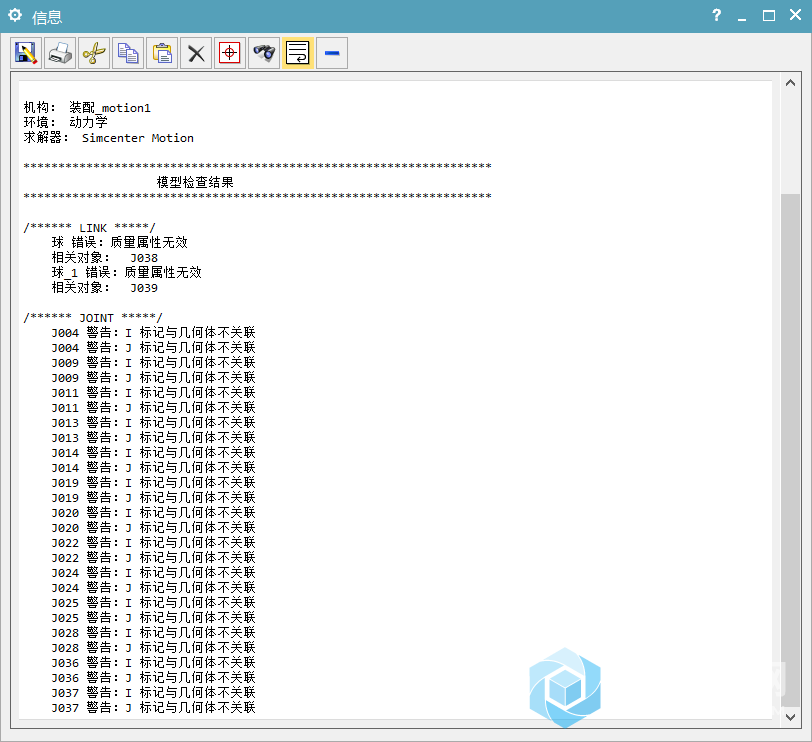The image size is (812, 742).
Task: Click the scrollbar up arrow
Action: click(x=790, y=83)
